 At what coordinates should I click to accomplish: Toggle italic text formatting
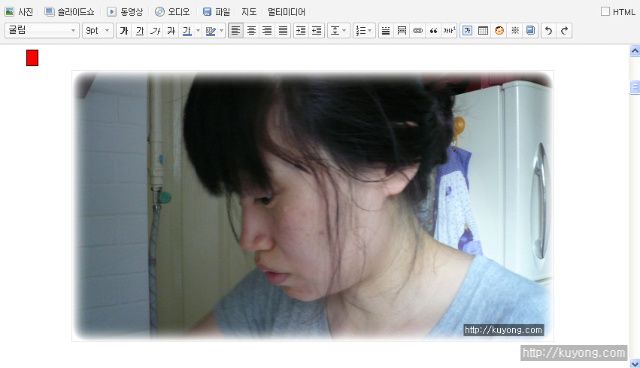coord(155,31)
